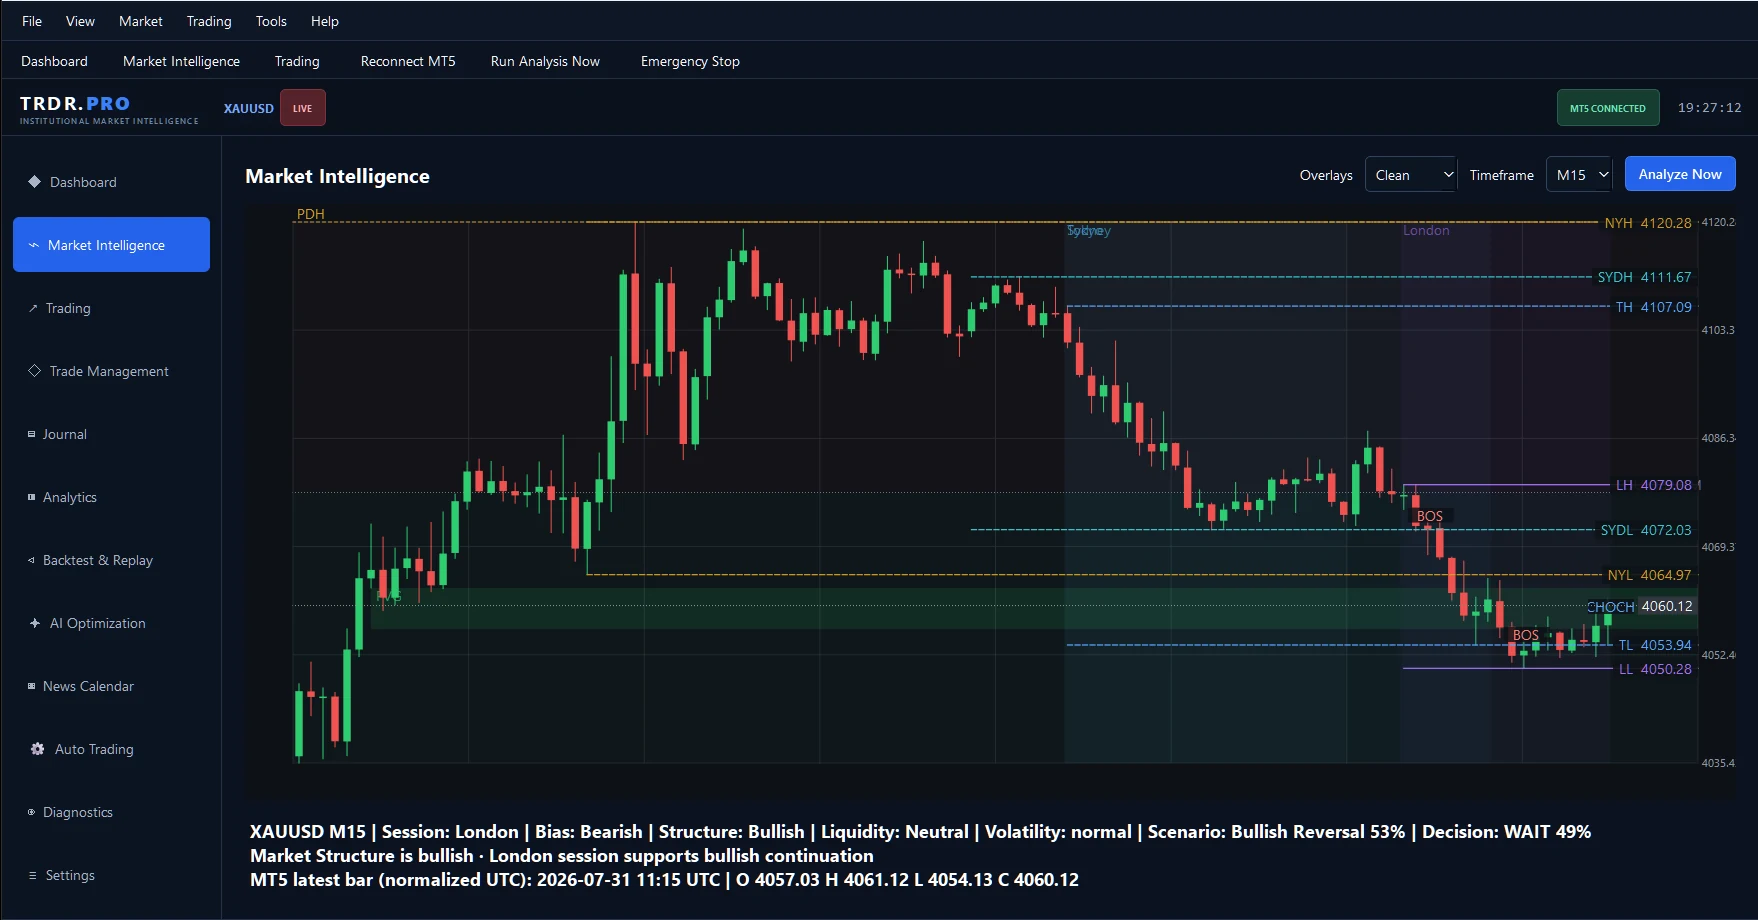Open the Overlays dropdown set to Clean

coord(1411,175)
